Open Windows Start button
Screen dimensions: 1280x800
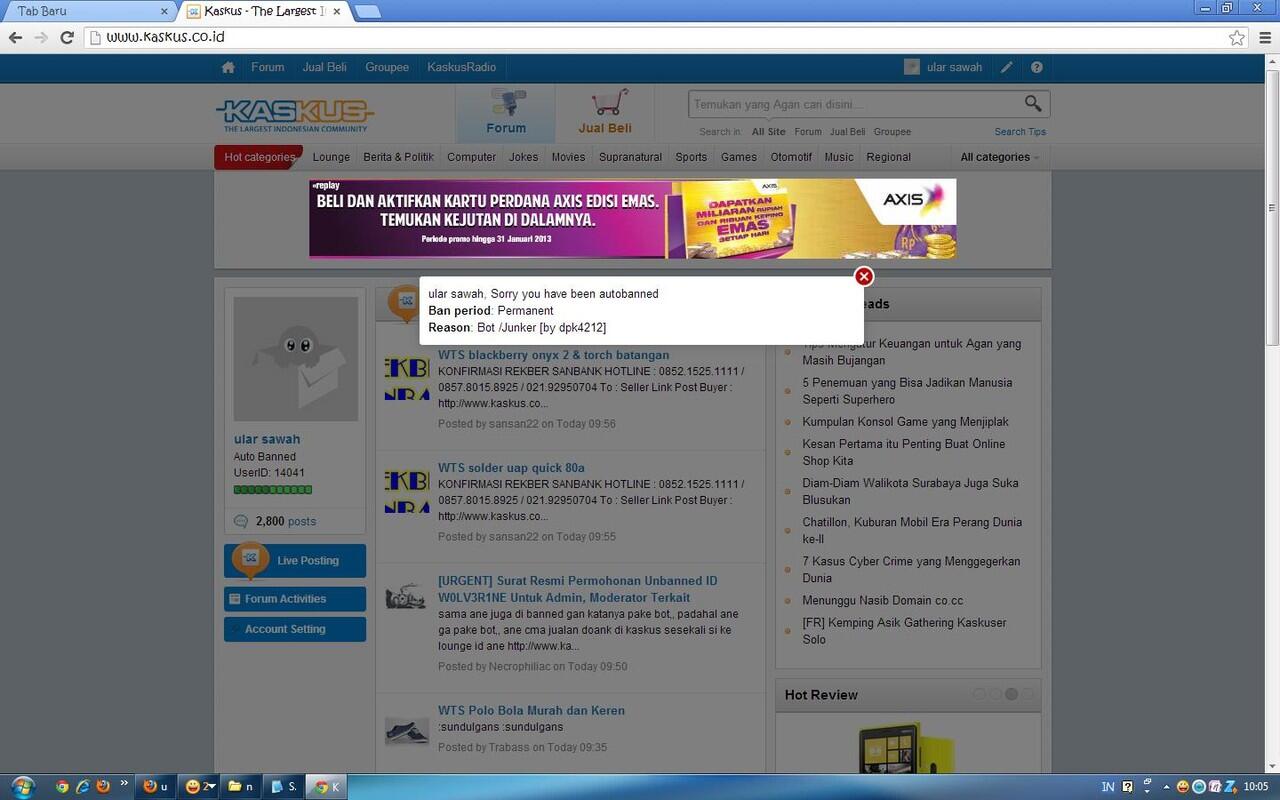point(21,786)
